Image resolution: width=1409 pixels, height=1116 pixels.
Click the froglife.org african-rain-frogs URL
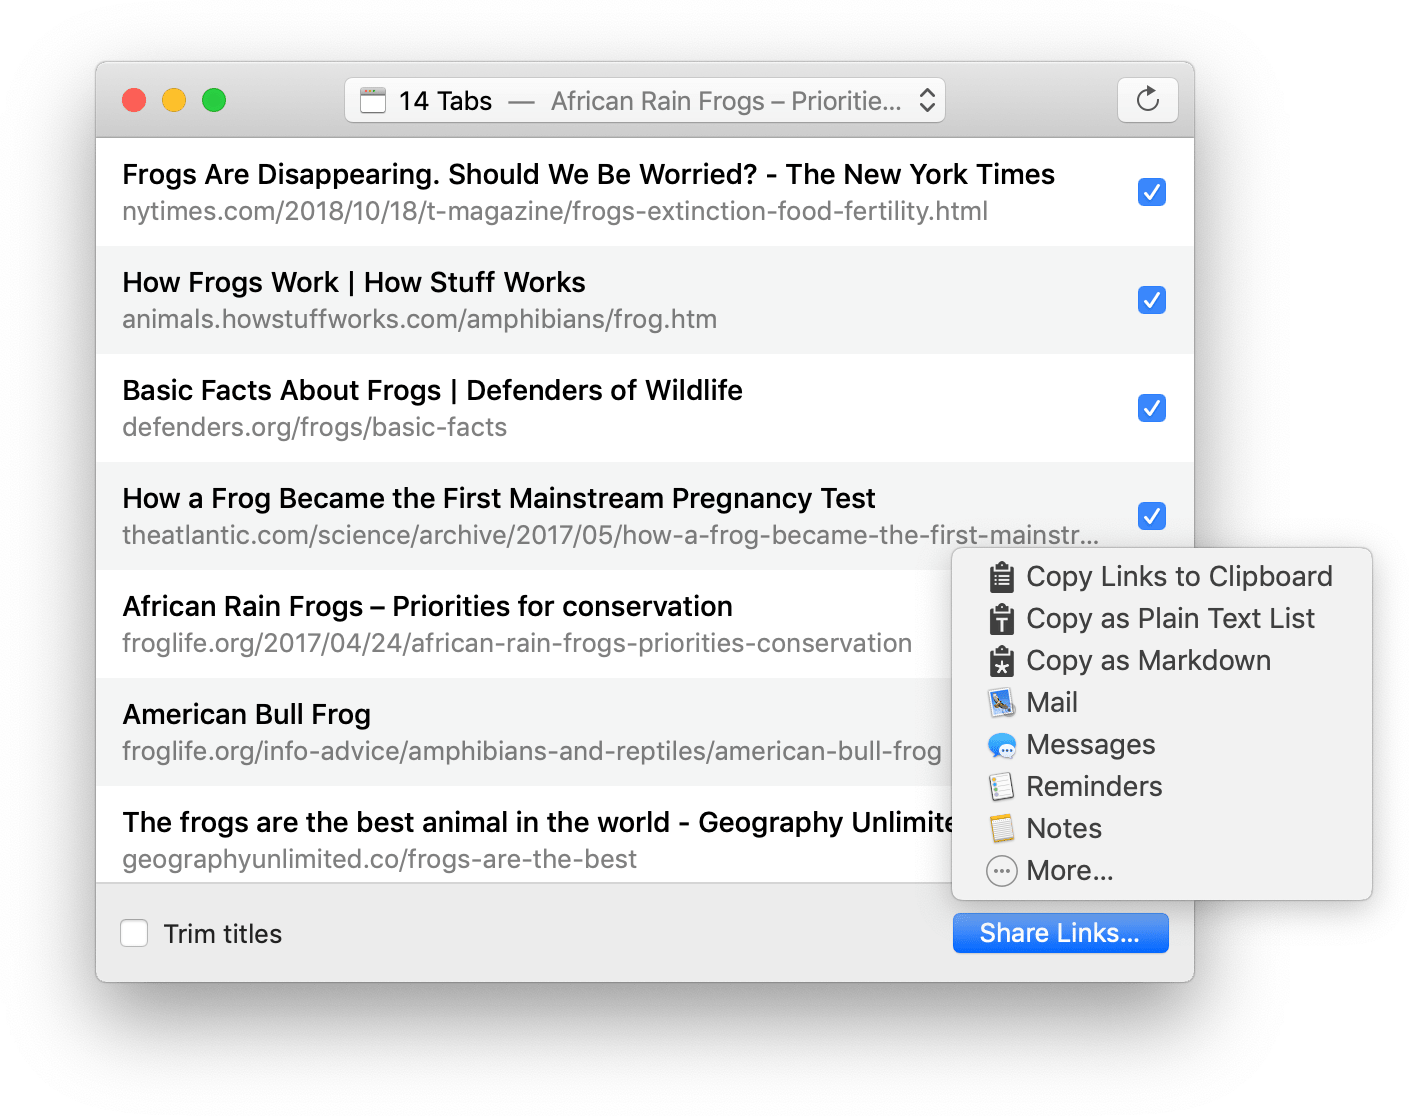pyautogui.click(x=517, y=644)
